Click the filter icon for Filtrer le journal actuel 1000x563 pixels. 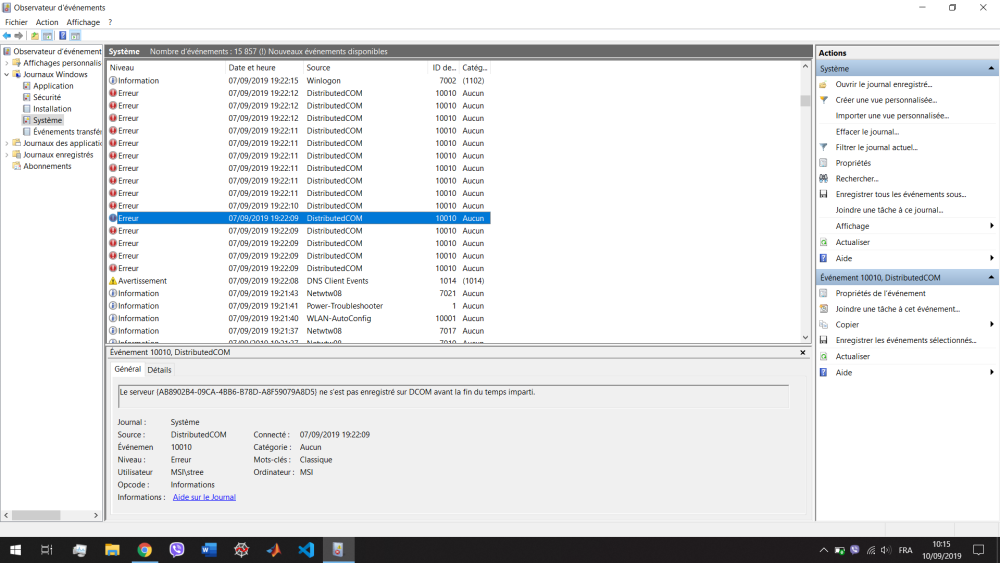[x=823, y=147]
